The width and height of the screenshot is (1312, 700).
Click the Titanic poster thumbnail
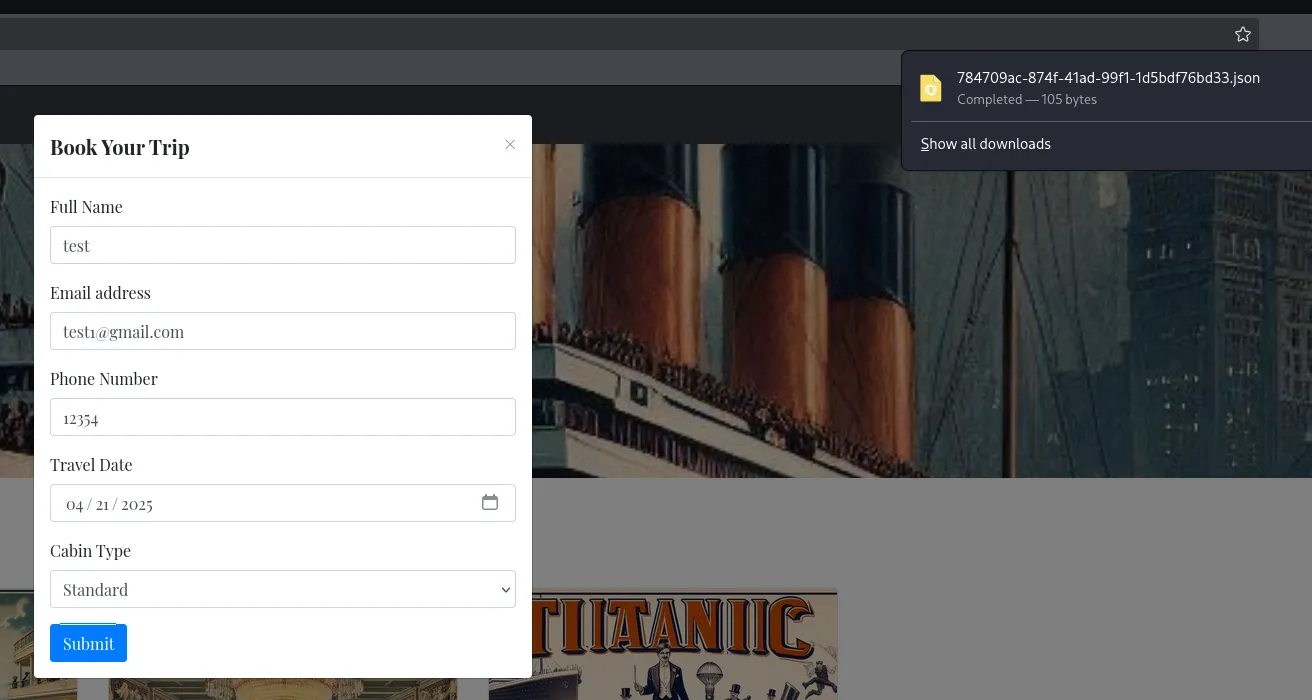point(662,645)
